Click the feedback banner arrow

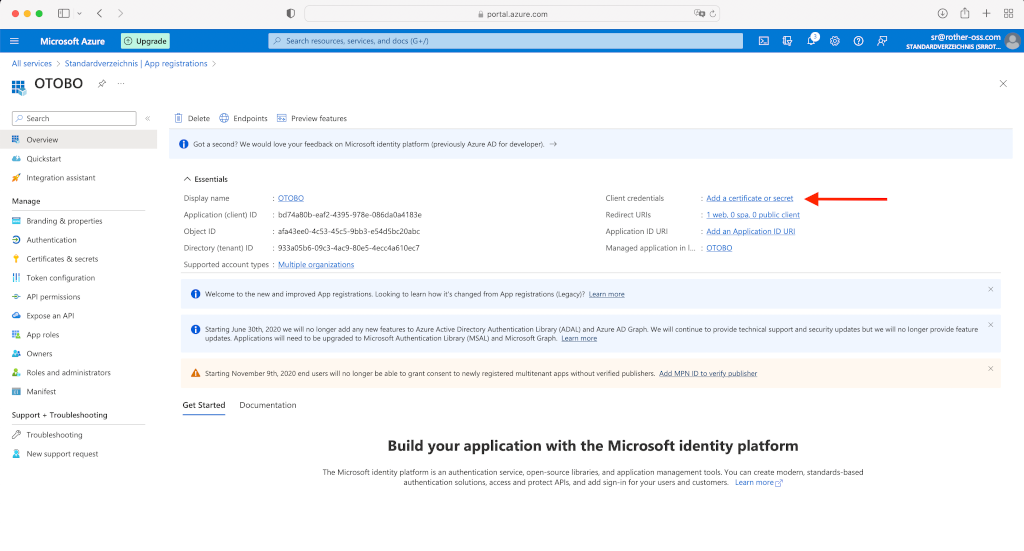(x=553, y=144)
